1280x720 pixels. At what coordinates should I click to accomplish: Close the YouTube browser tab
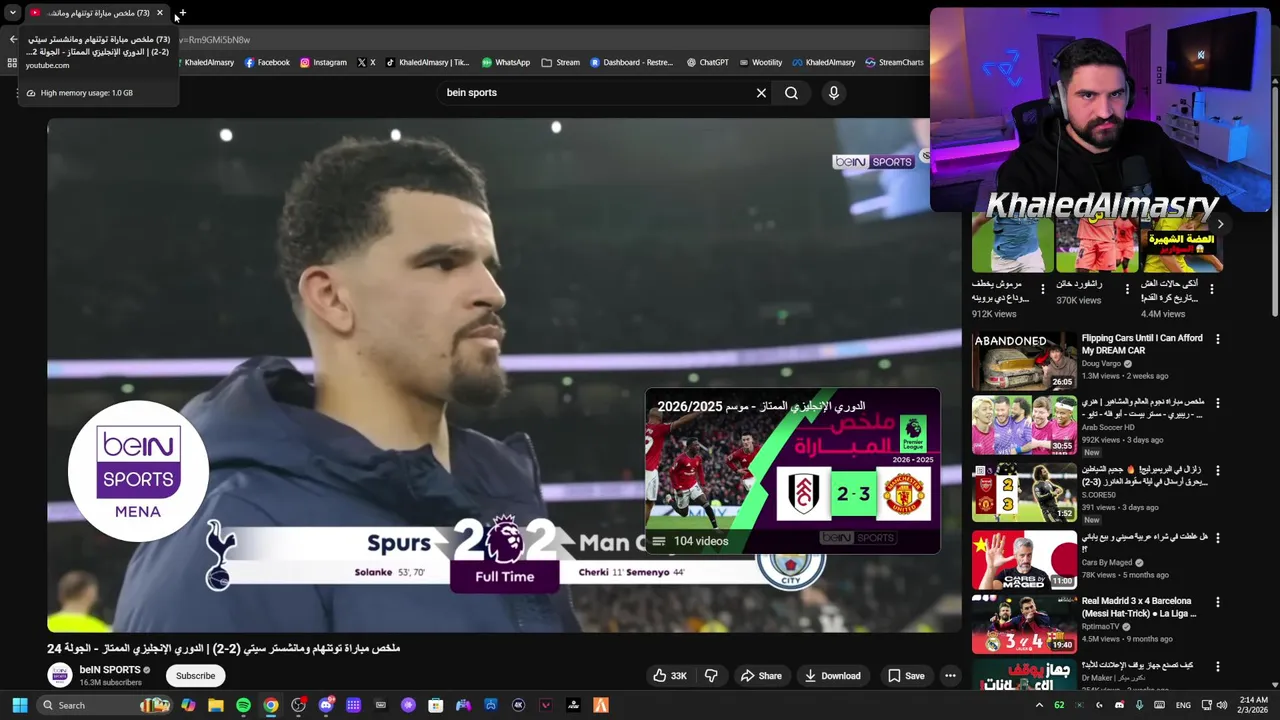pyautogui.click(x=159, y=13)
